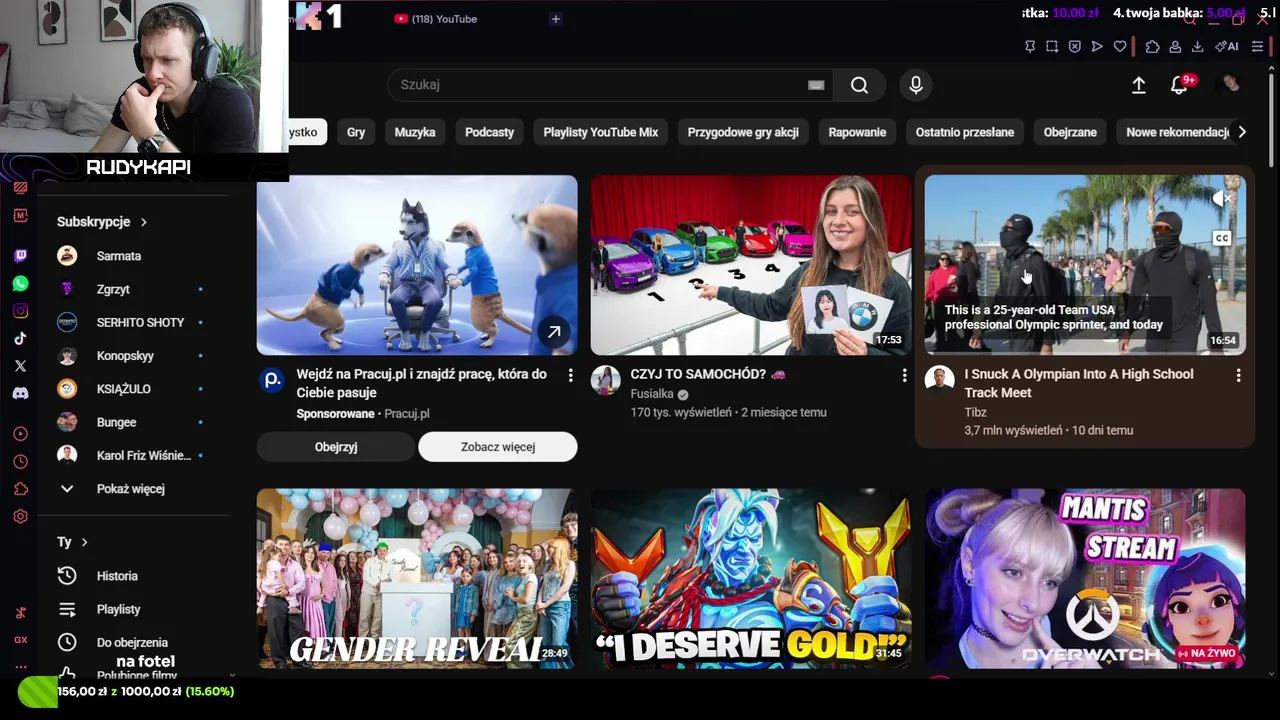Select the Podcasty filter chip
This screenshot has height=720, width=1280.
(490, 132)
